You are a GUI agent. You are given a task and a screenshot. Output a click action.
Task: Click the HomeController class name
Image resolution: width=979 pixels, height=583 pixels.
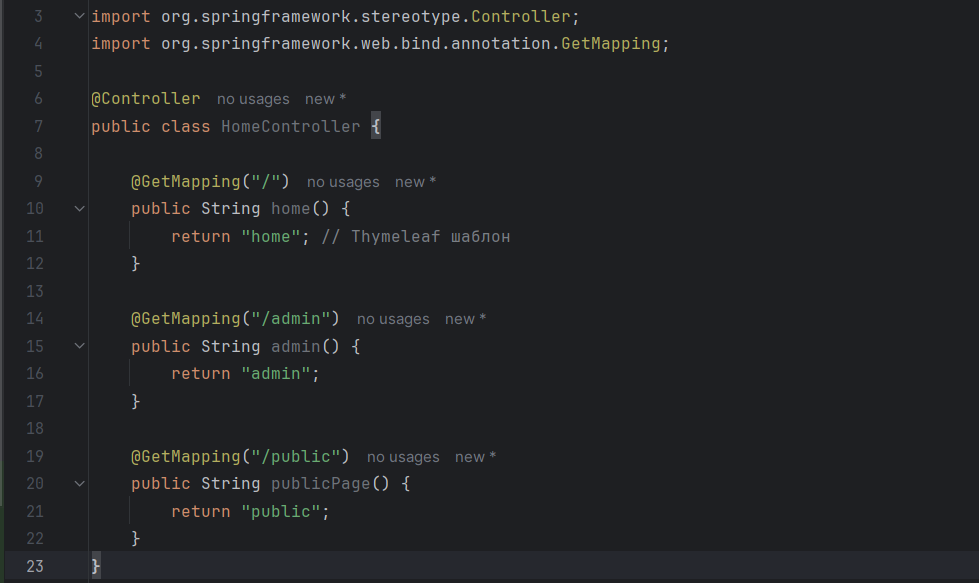290,127
